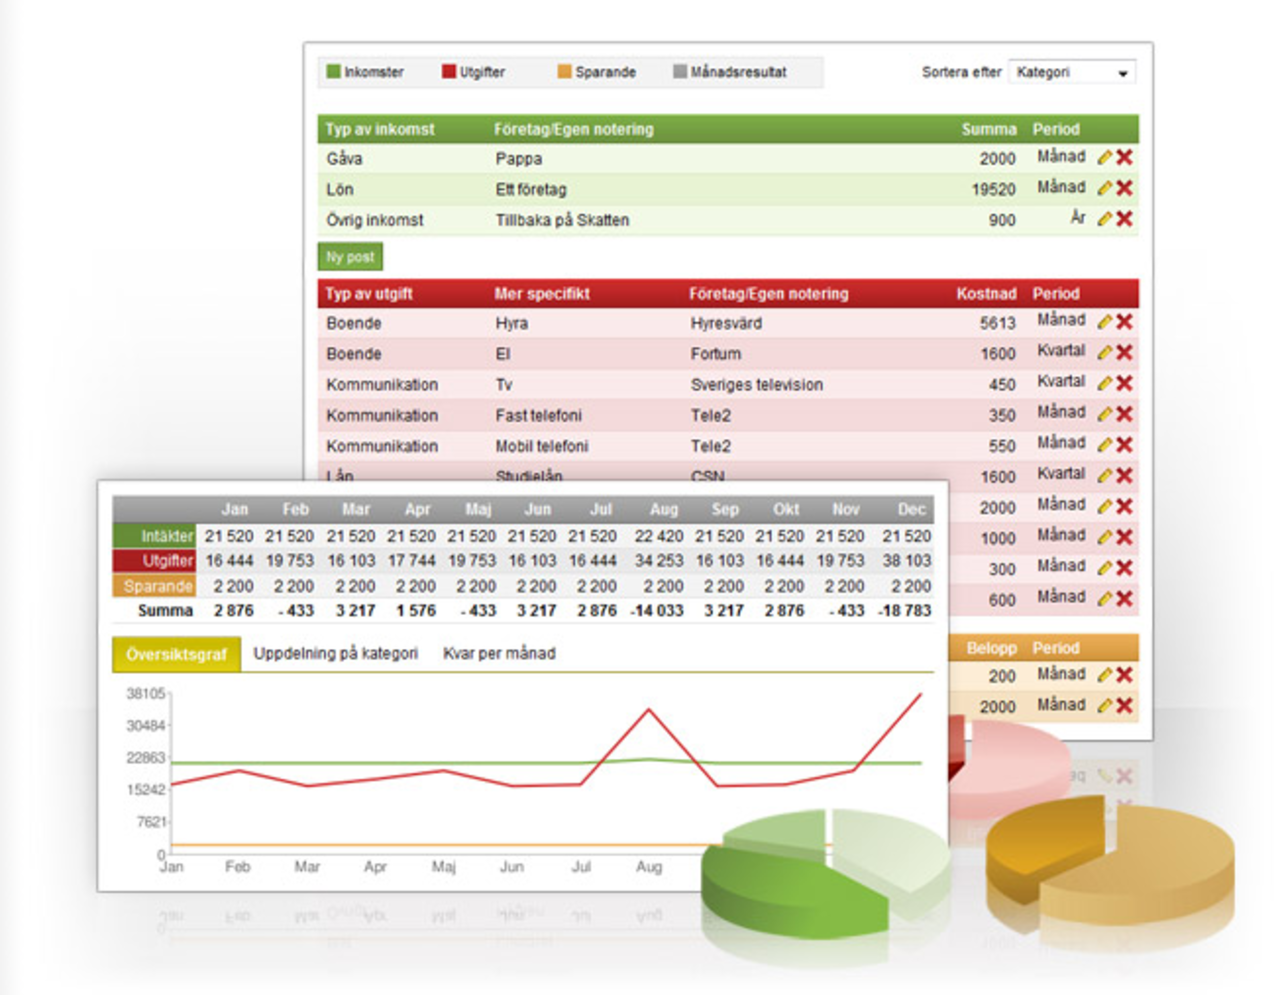
Task: Click the Kostnad column header to sort
Action: [985, 294]
